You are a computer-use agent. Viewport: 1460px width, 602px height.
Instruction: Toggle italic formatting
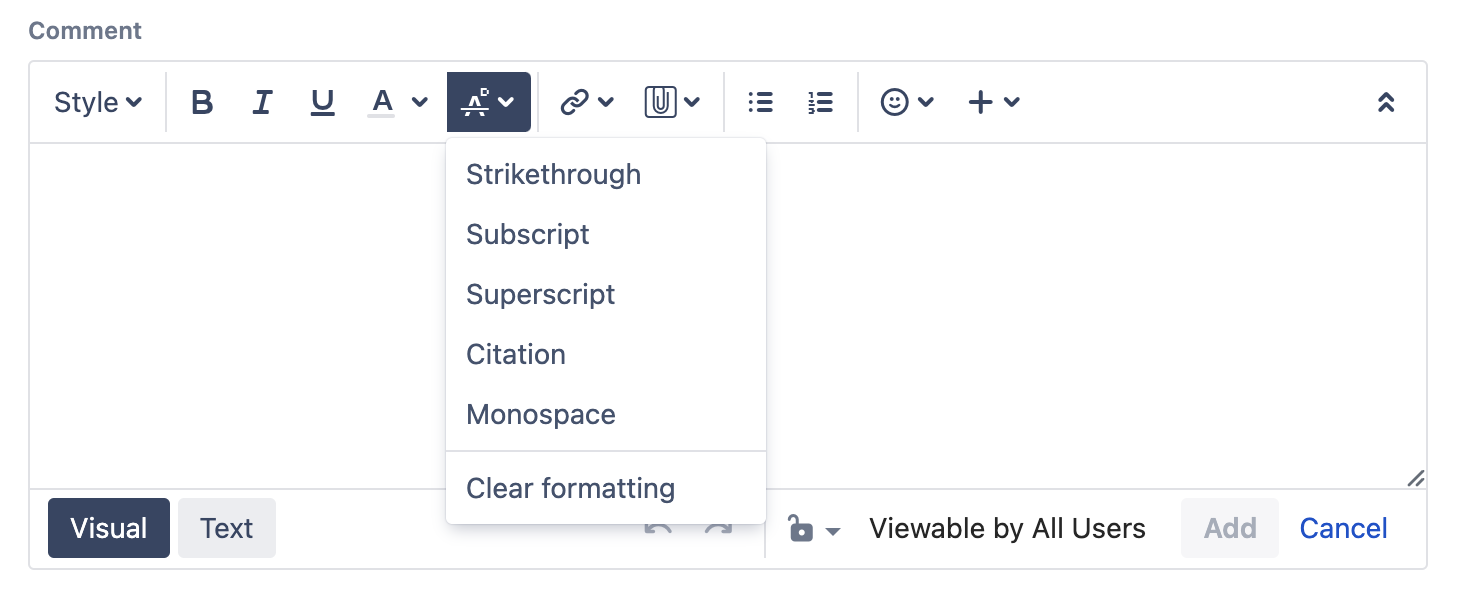point(262,102)
